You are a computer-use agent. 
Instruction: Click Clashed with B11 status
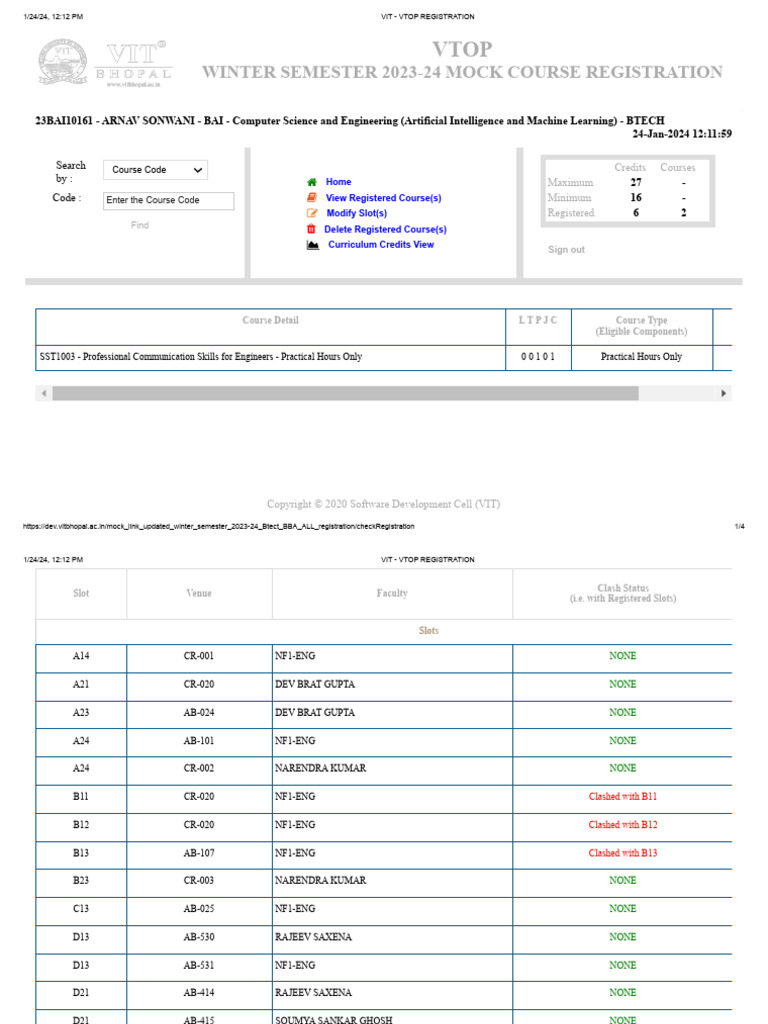pyautogui.click(x=623, y=797)
